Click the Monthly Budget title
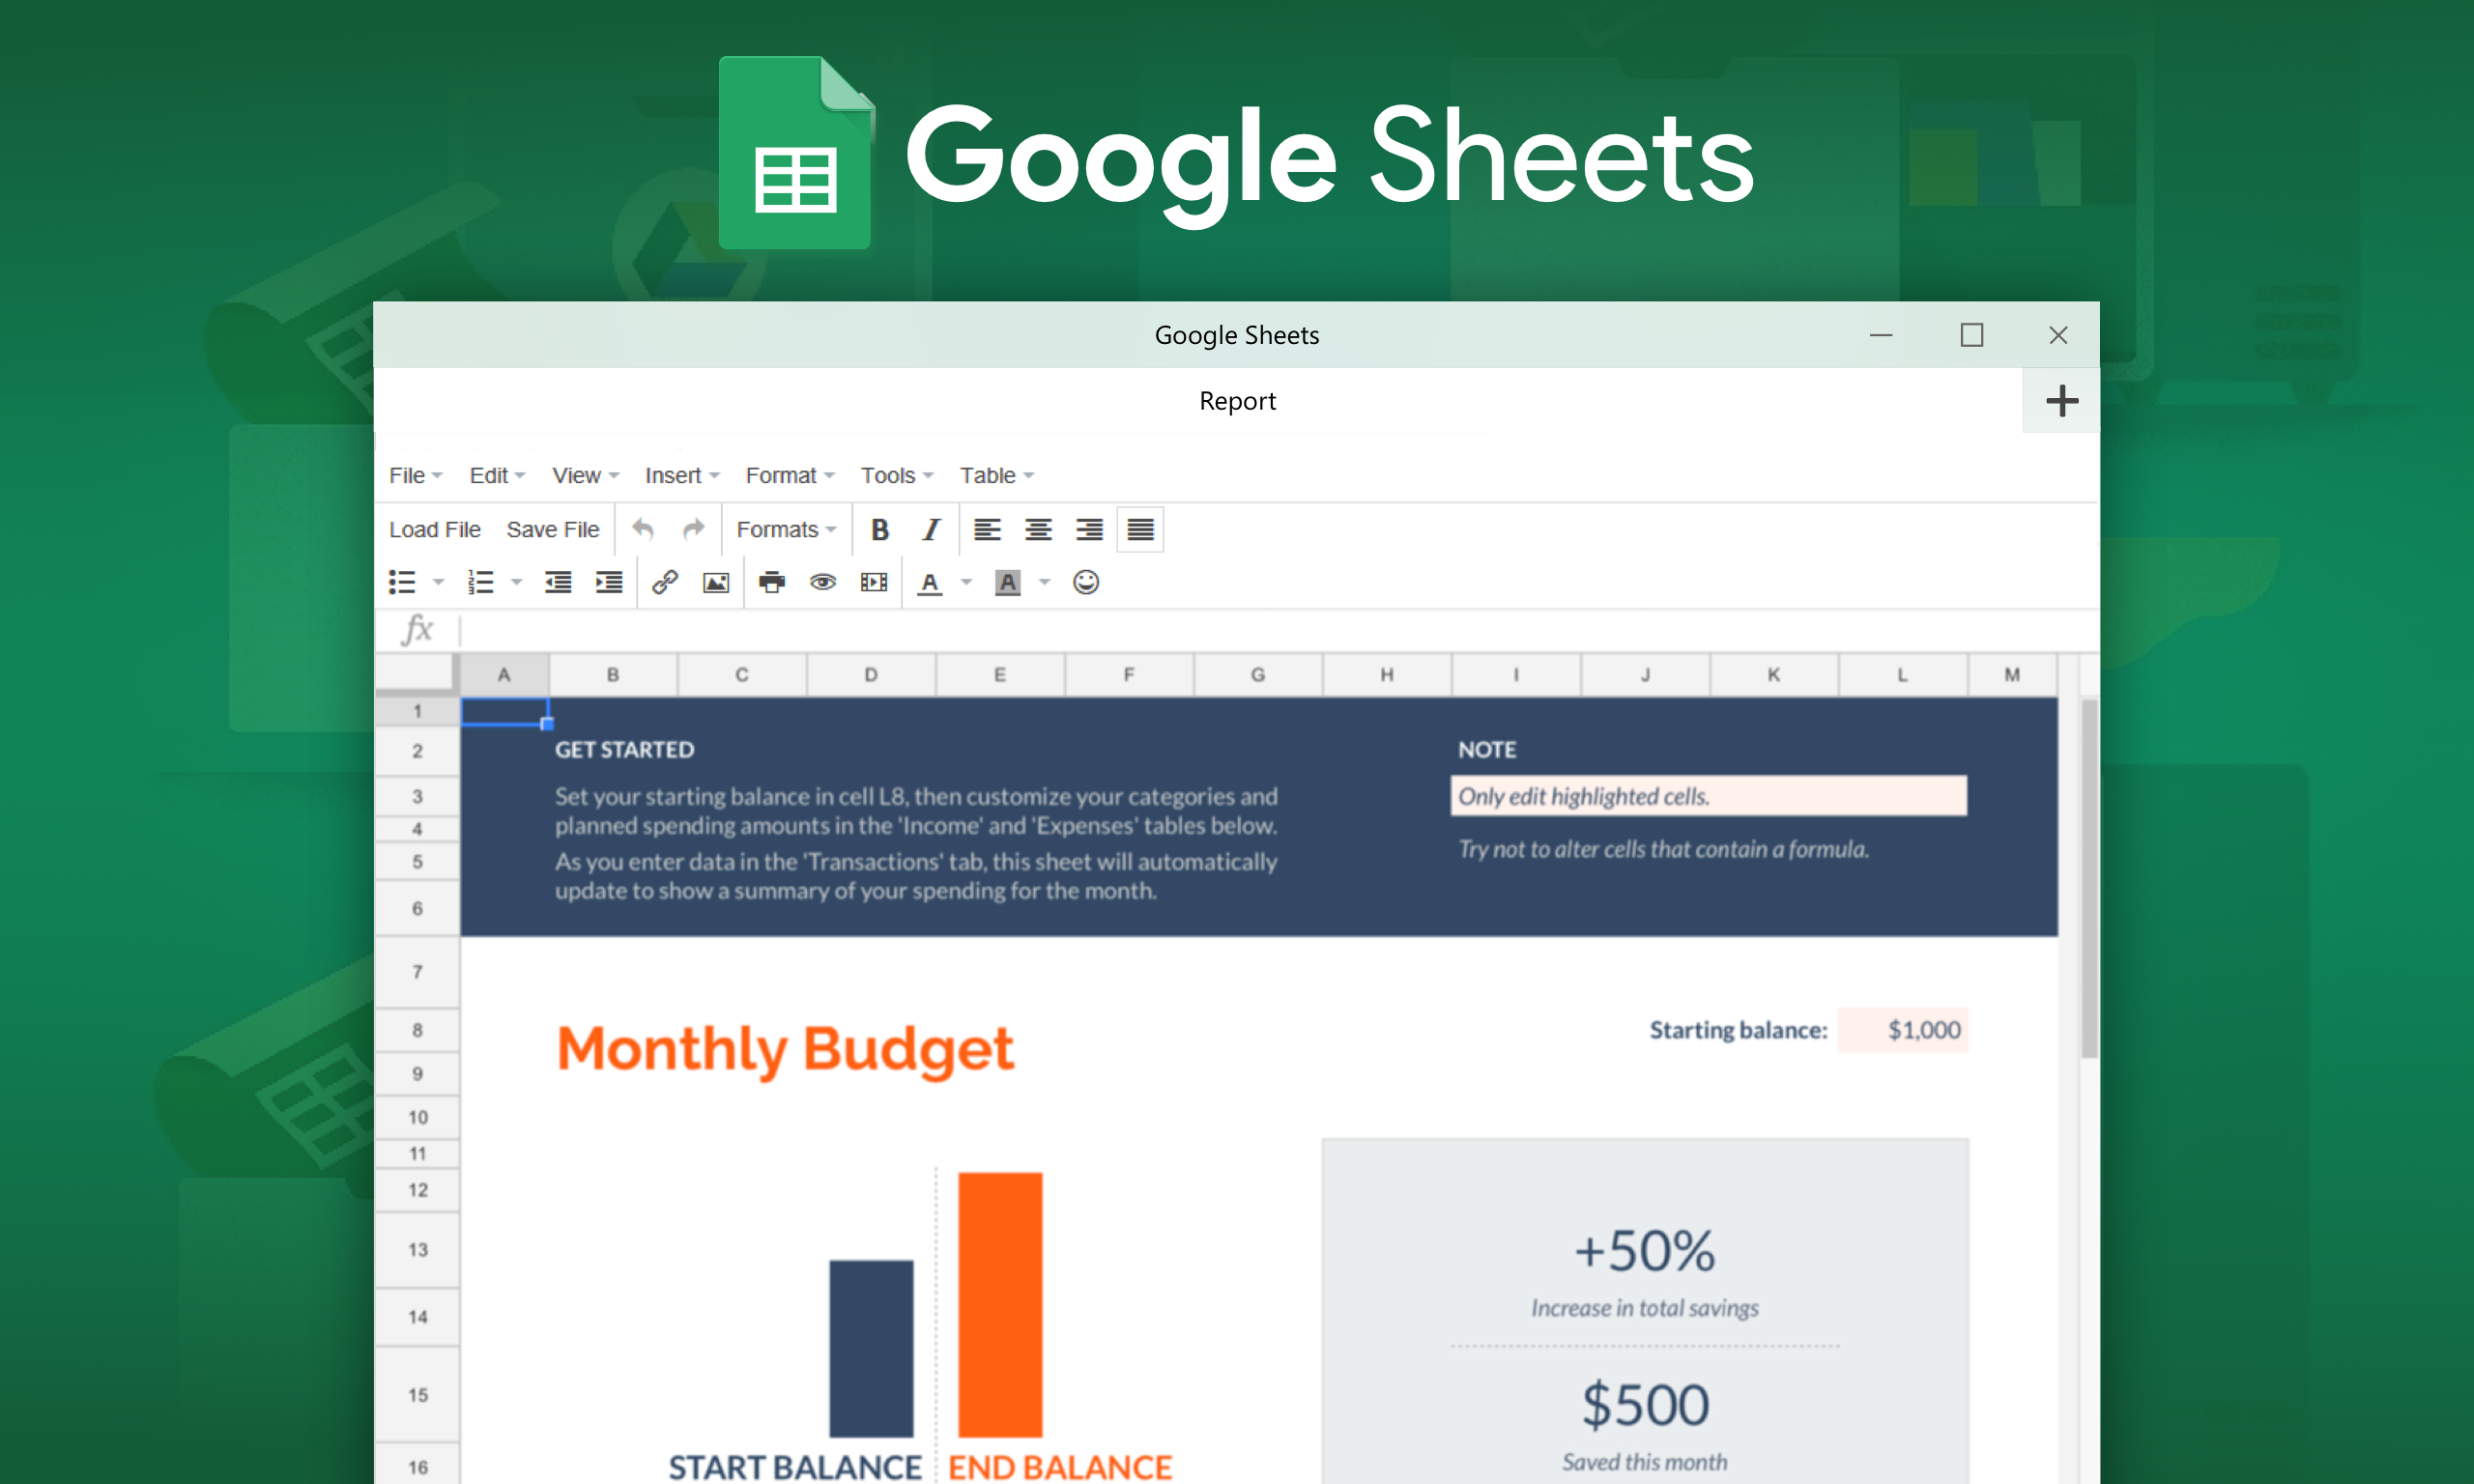 click(x=785, y=1050)
